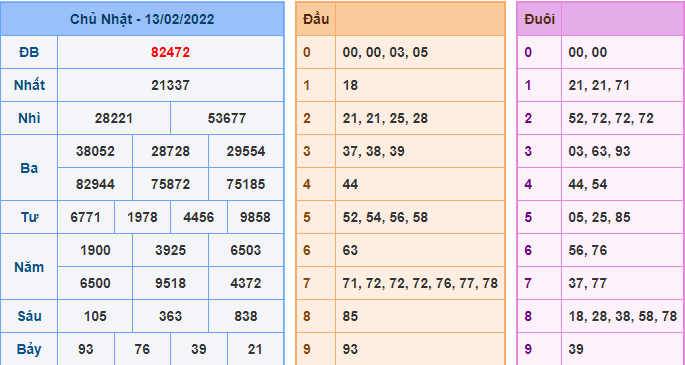This screenshot has width=685, height=365.
Task: Select Ba prize number 82944
Action: (x=95, y=184)
